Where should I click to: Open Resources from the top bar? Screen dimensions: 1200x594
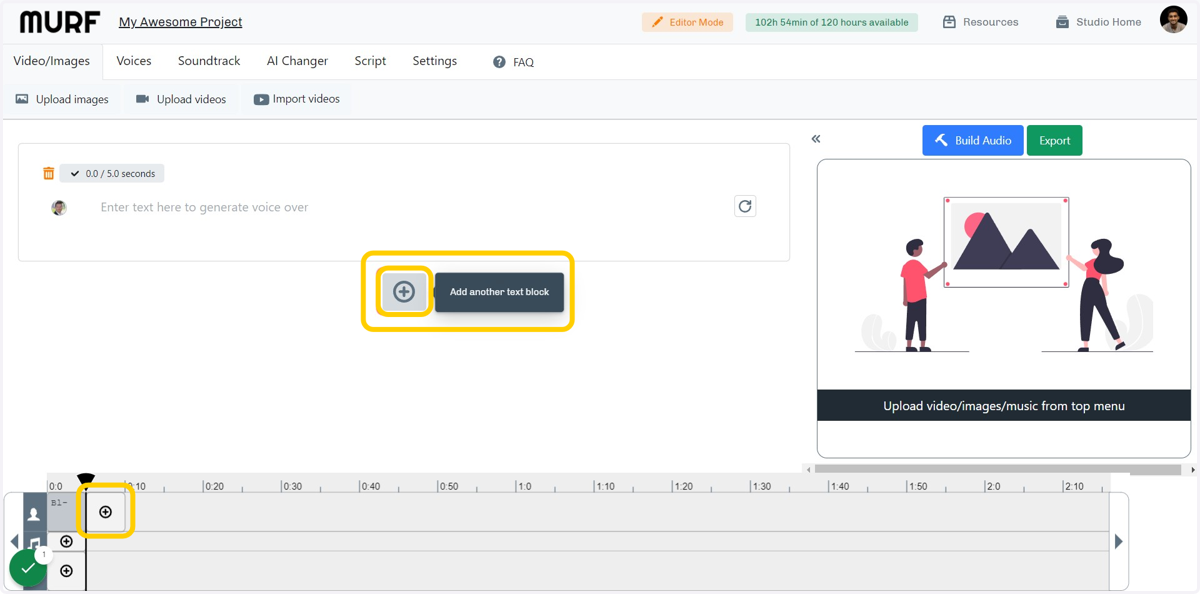coord(980,22)
